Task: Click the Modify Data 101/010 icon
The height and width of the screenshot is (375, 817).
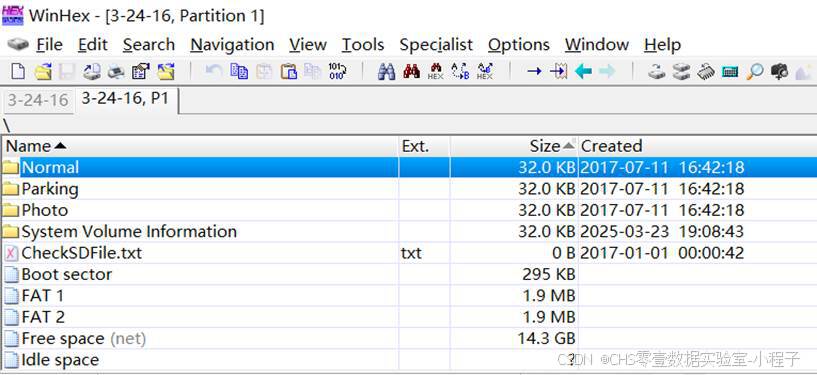Action: (x=338, y=71)
